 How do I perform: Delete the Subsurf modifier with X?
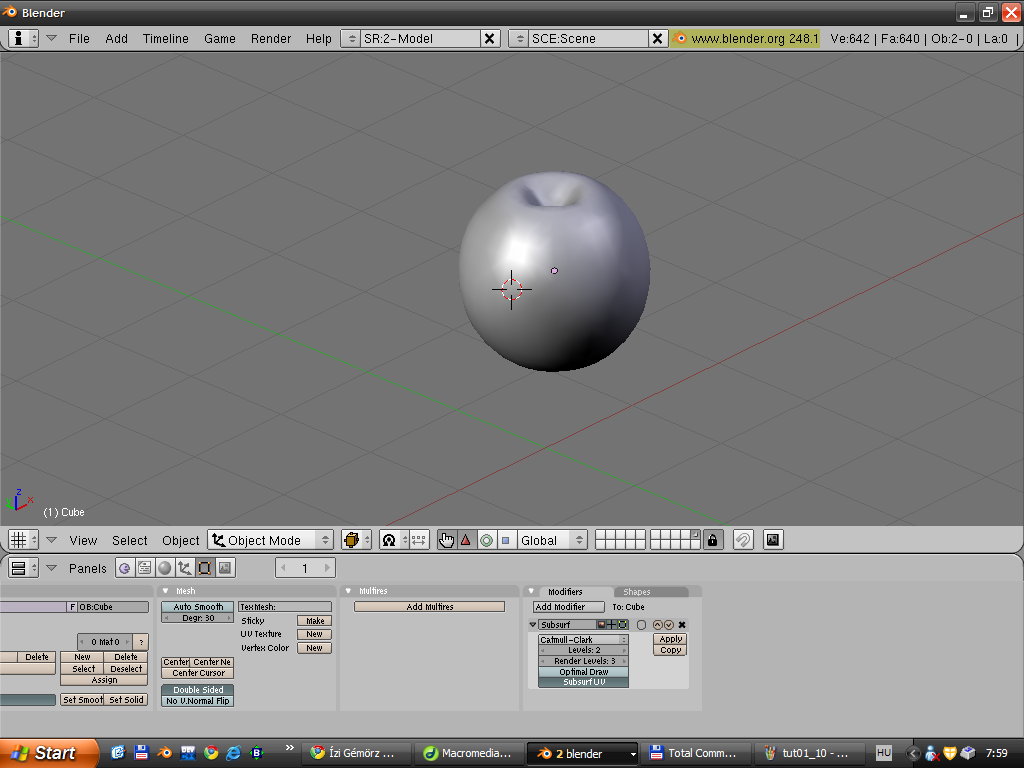682,625
